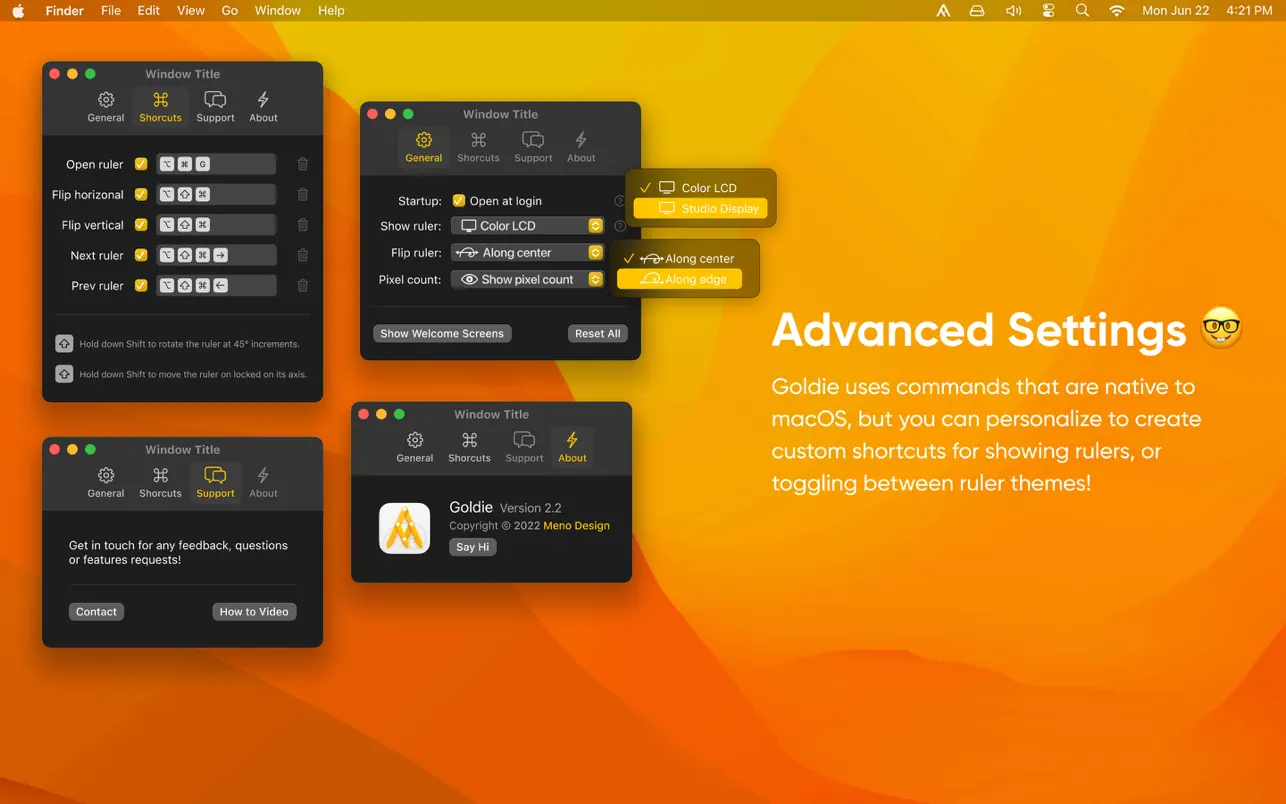Choose Along edge in the flip menu
The height and width of the screenshot is (804, 1286).
[680, 280]
